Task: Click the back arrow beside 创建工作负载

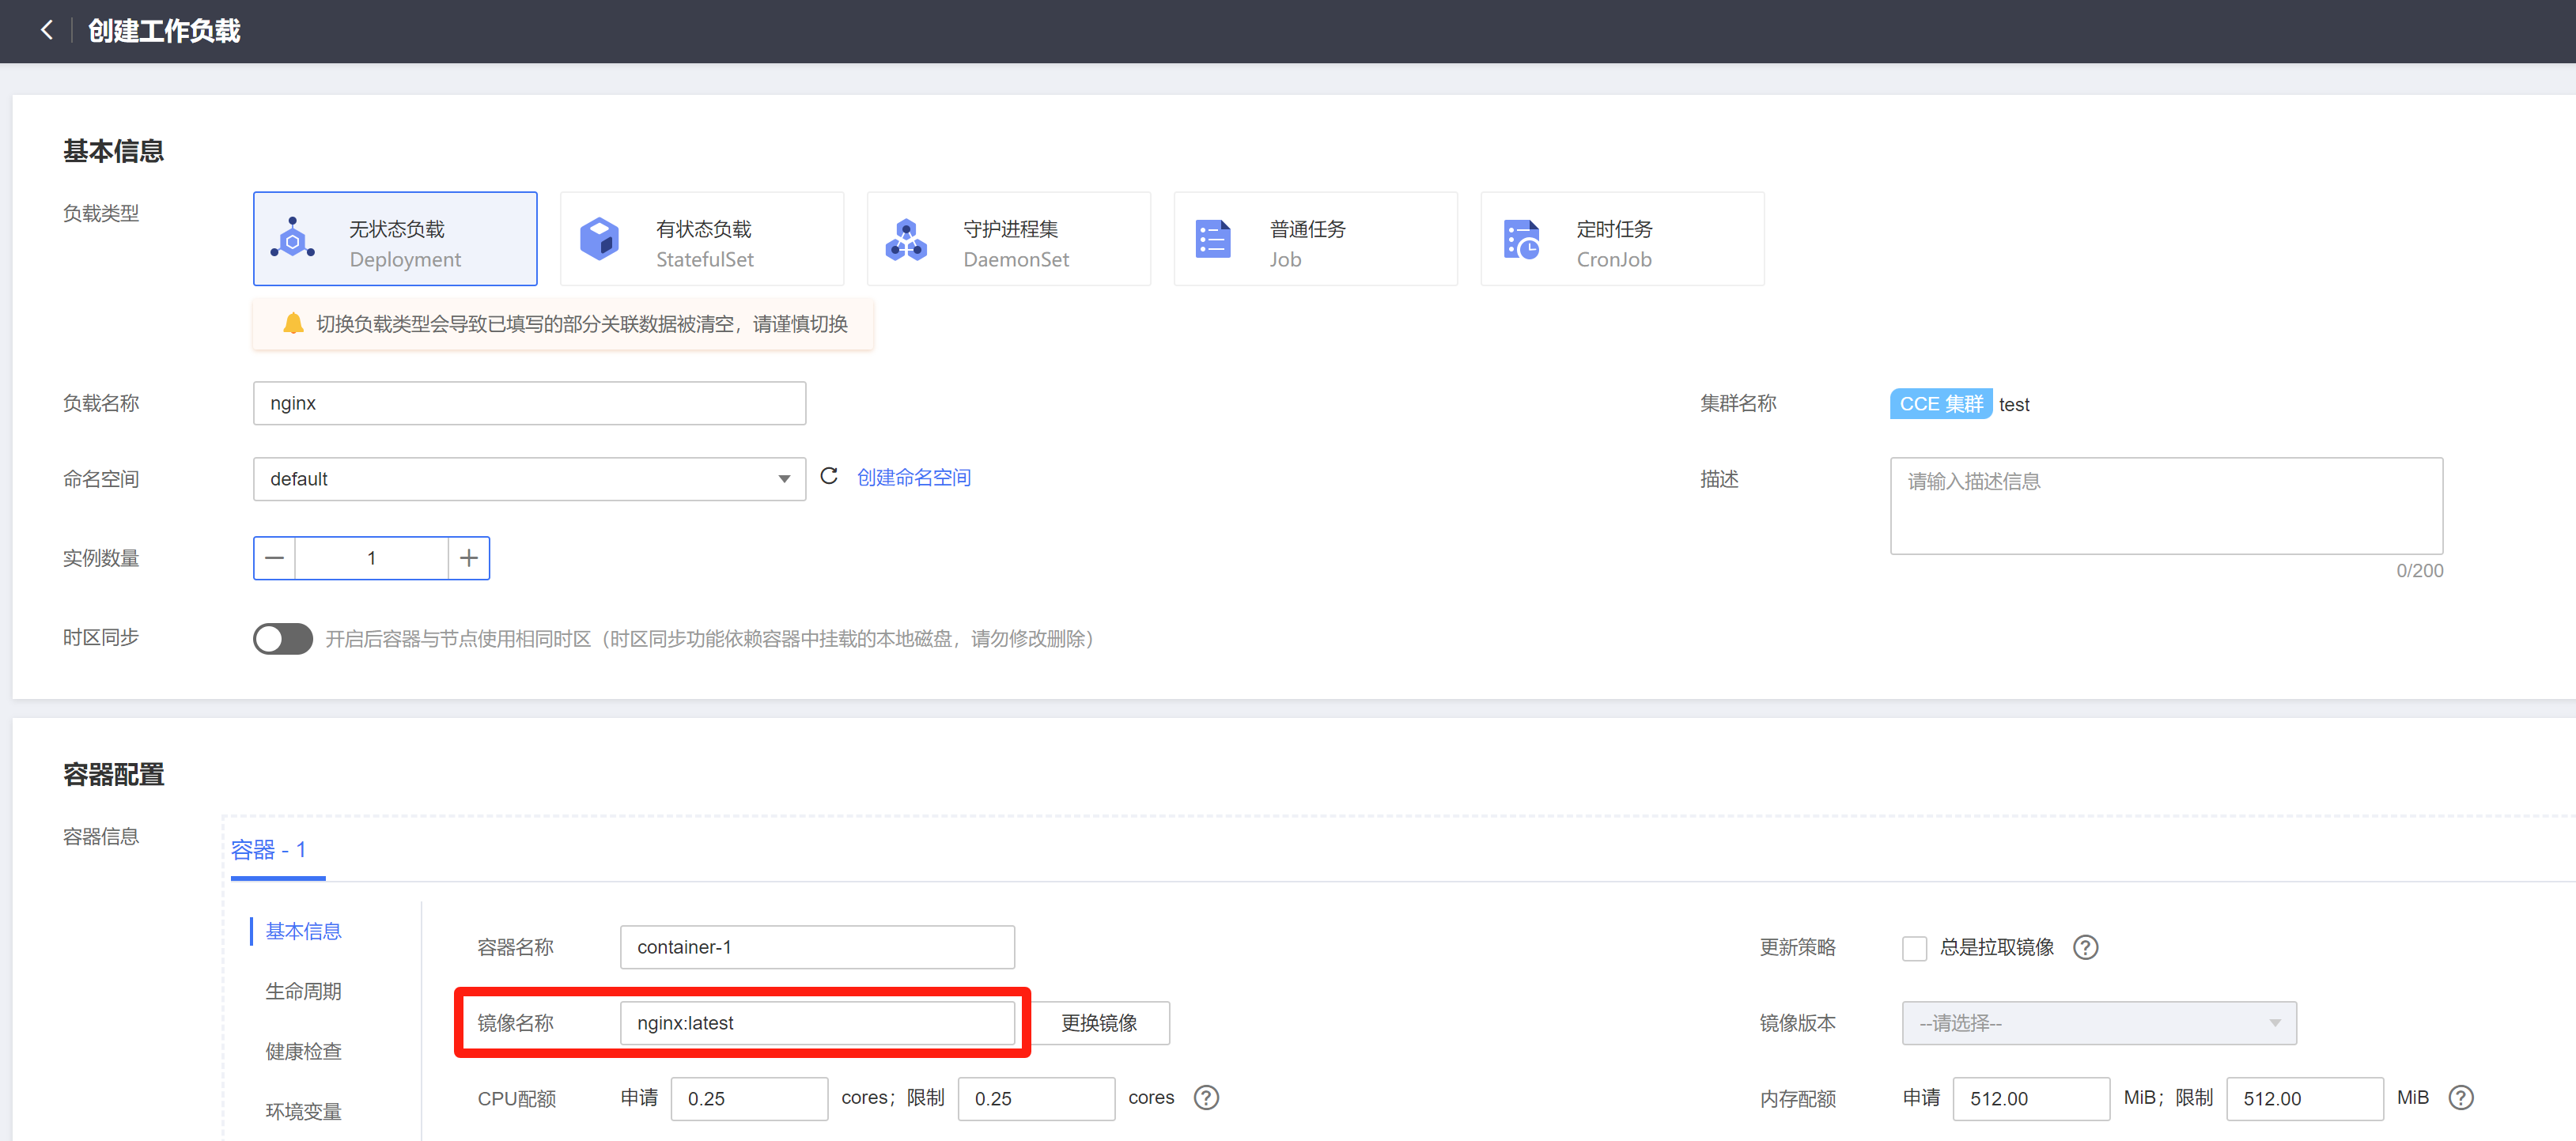Action: click(47, 30)
